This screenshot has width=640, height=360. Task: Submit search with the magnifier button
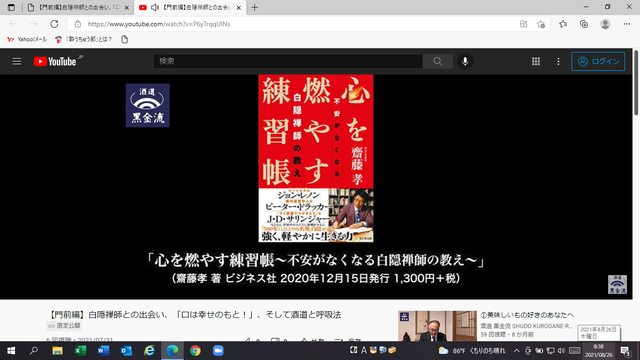[x=438, y=61]
